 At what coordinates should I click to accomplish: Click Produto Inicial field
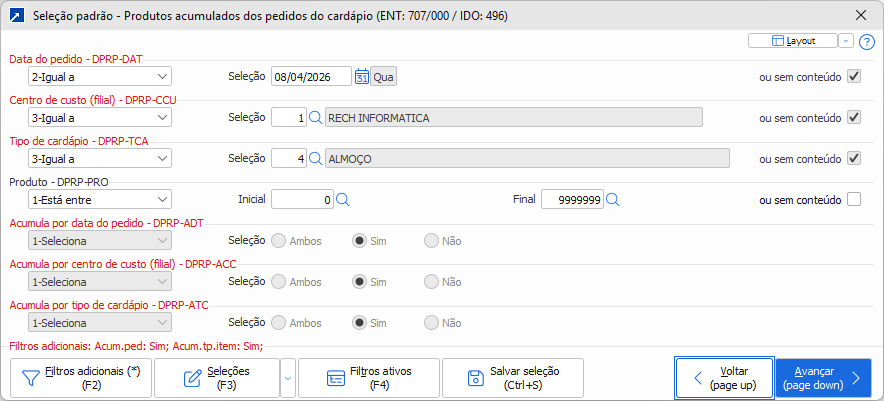click(302, 200)
